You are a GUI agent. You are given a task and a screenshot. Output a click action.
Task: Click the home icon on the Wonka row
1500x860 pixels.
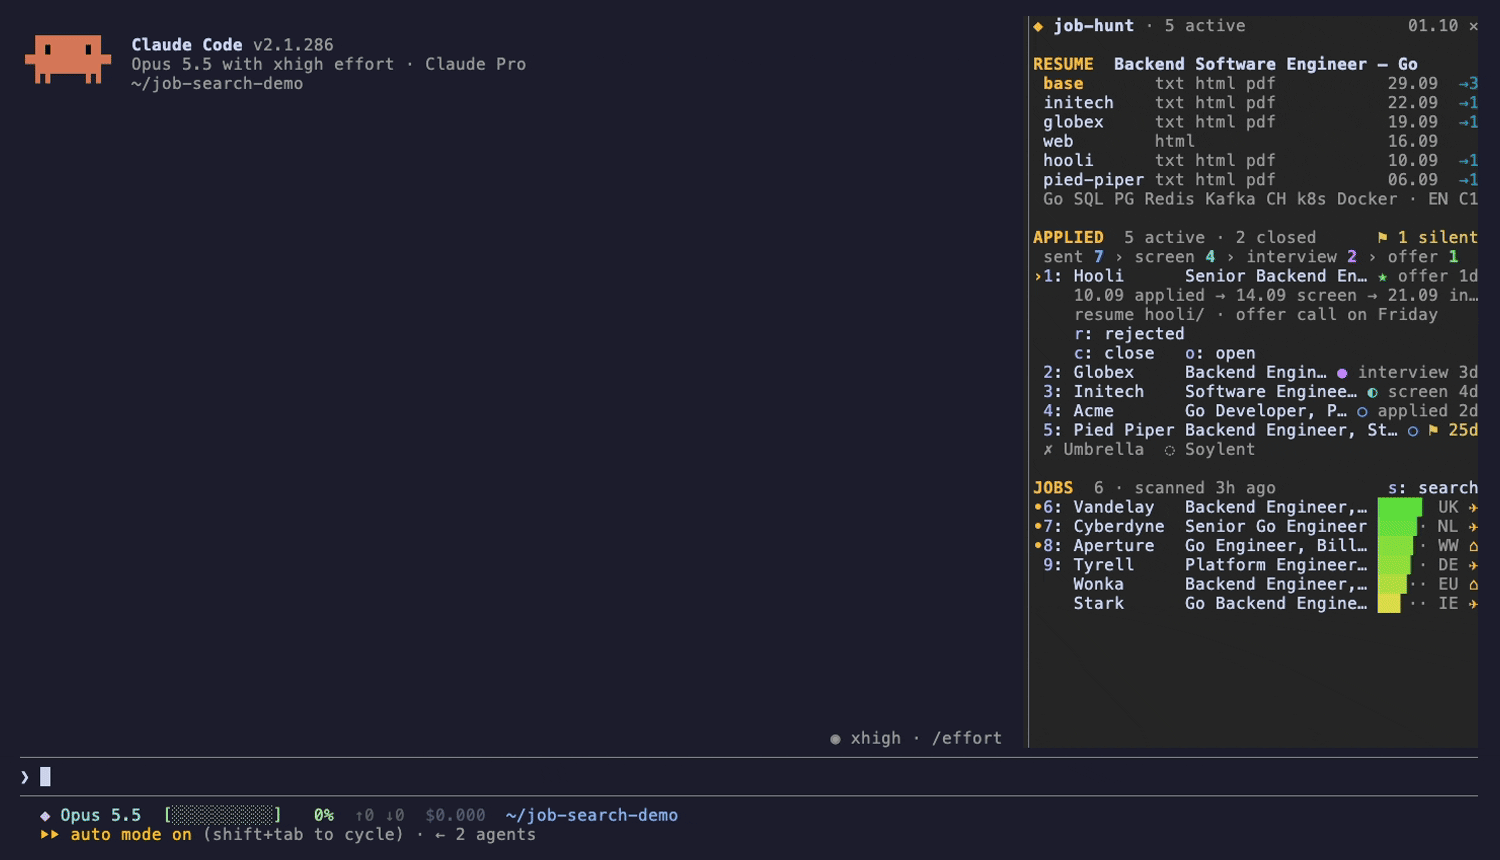[x=1473, y=585]
